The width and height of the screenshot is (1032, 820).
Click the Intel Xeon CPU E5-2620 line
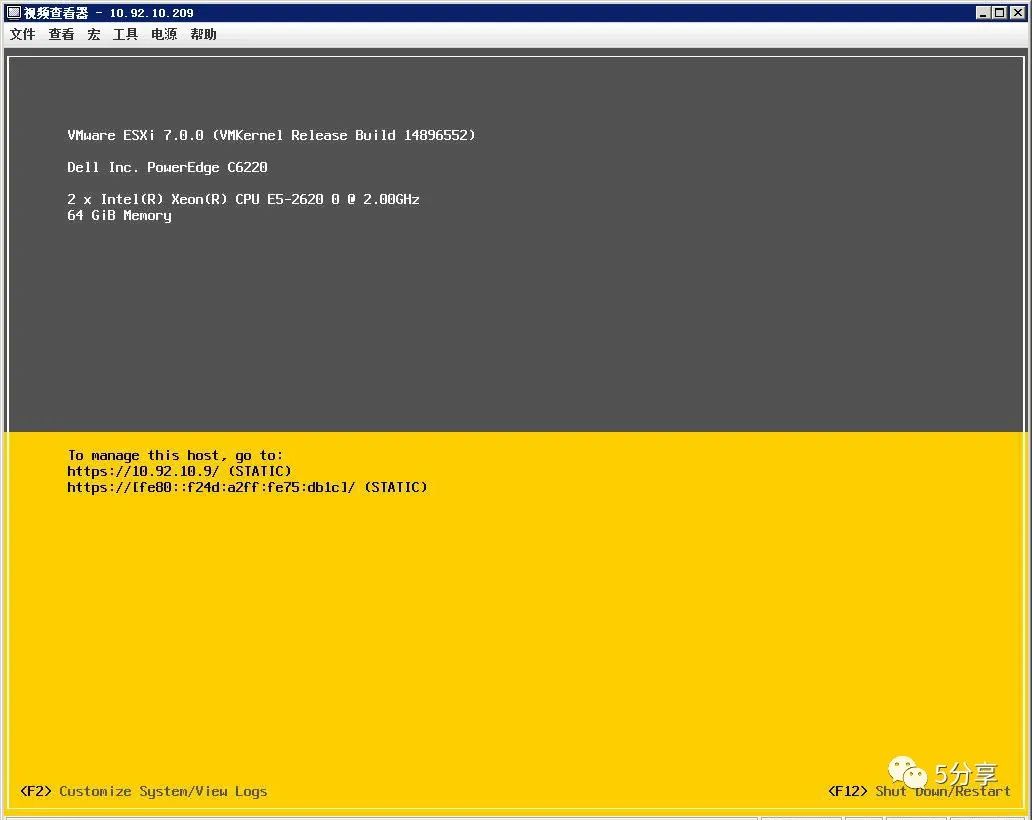(x=243, y=199)
